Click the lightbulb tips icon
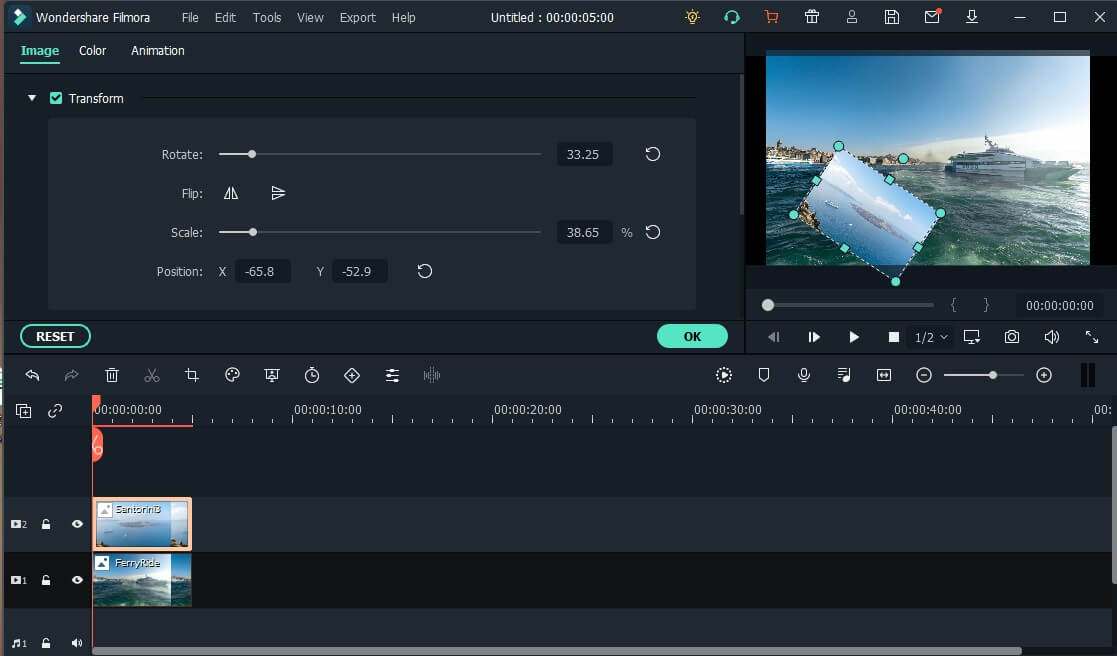 pos(692,17)
